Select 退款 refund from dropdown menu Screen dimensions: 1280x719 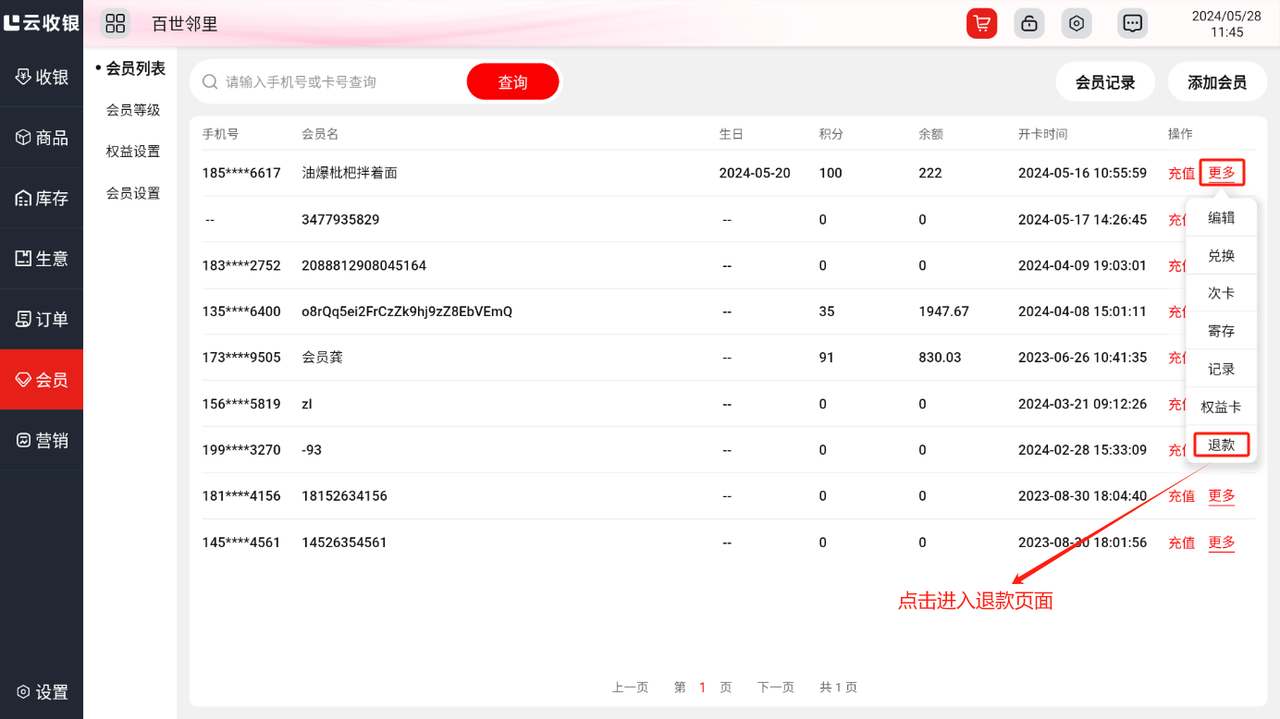click(x=1221, y=445)
